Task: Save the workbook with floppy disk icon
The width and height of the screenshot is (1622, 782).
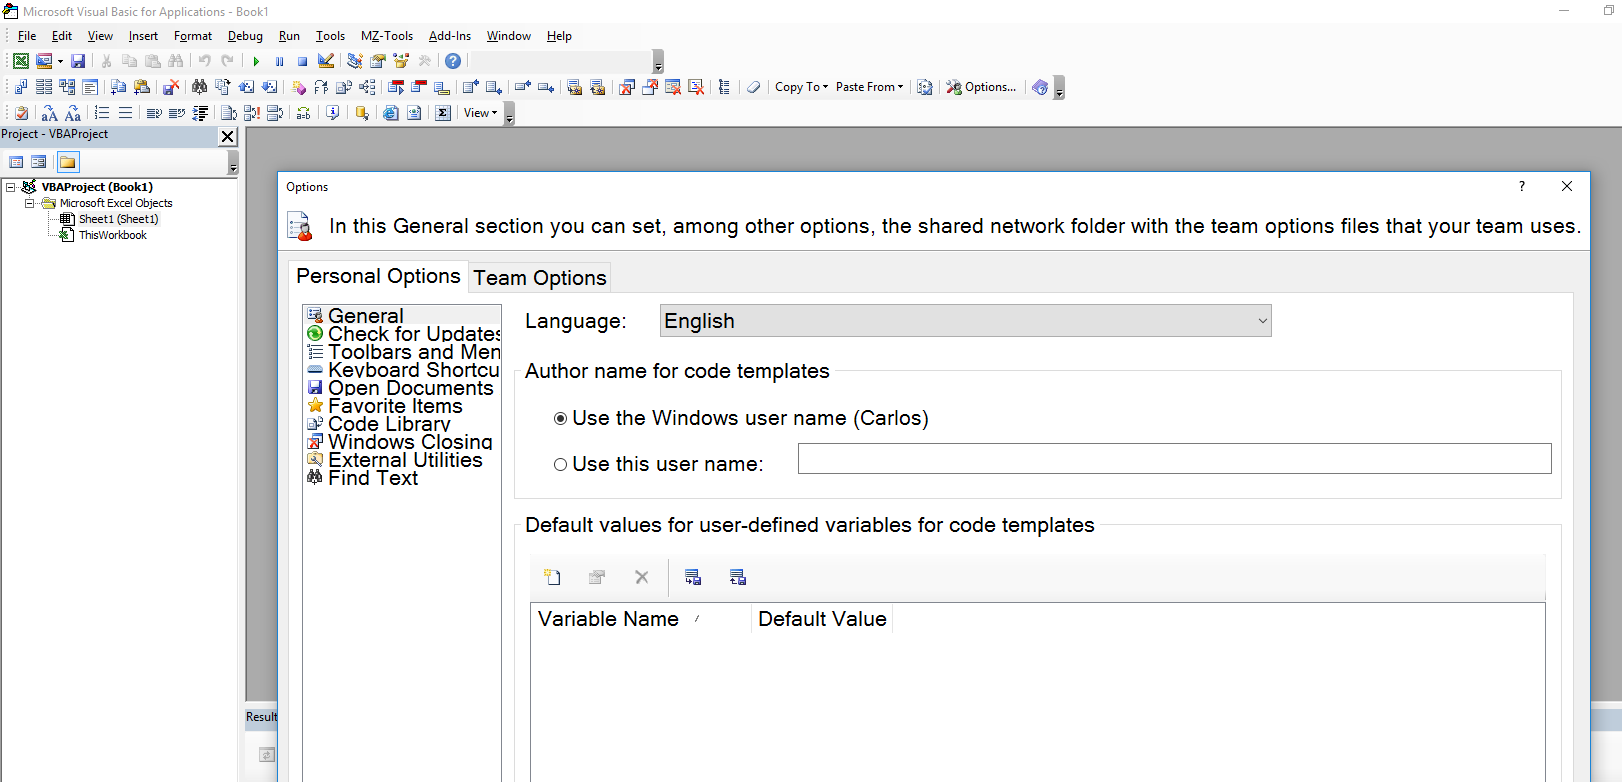Action: coord(78,61)
